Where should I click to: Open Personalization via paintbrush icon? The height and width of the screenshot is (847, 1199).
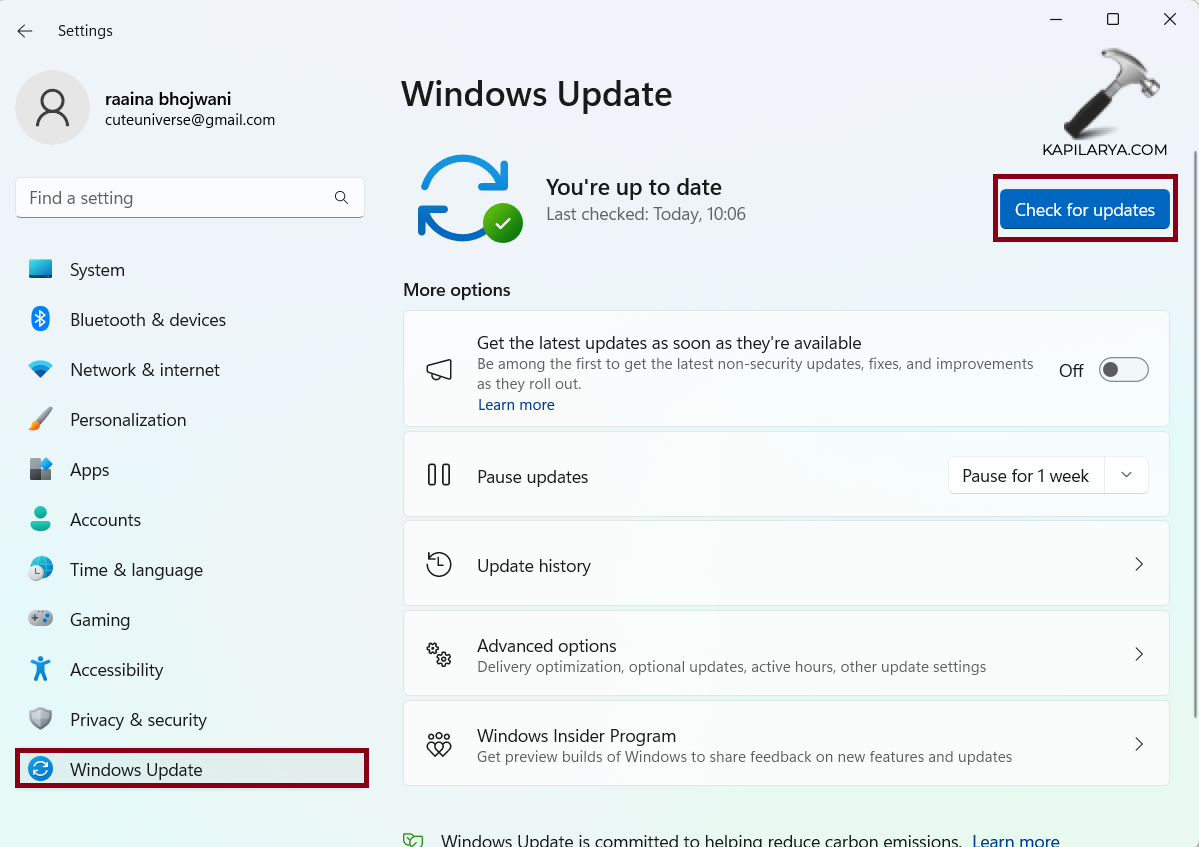coord(40,420)
